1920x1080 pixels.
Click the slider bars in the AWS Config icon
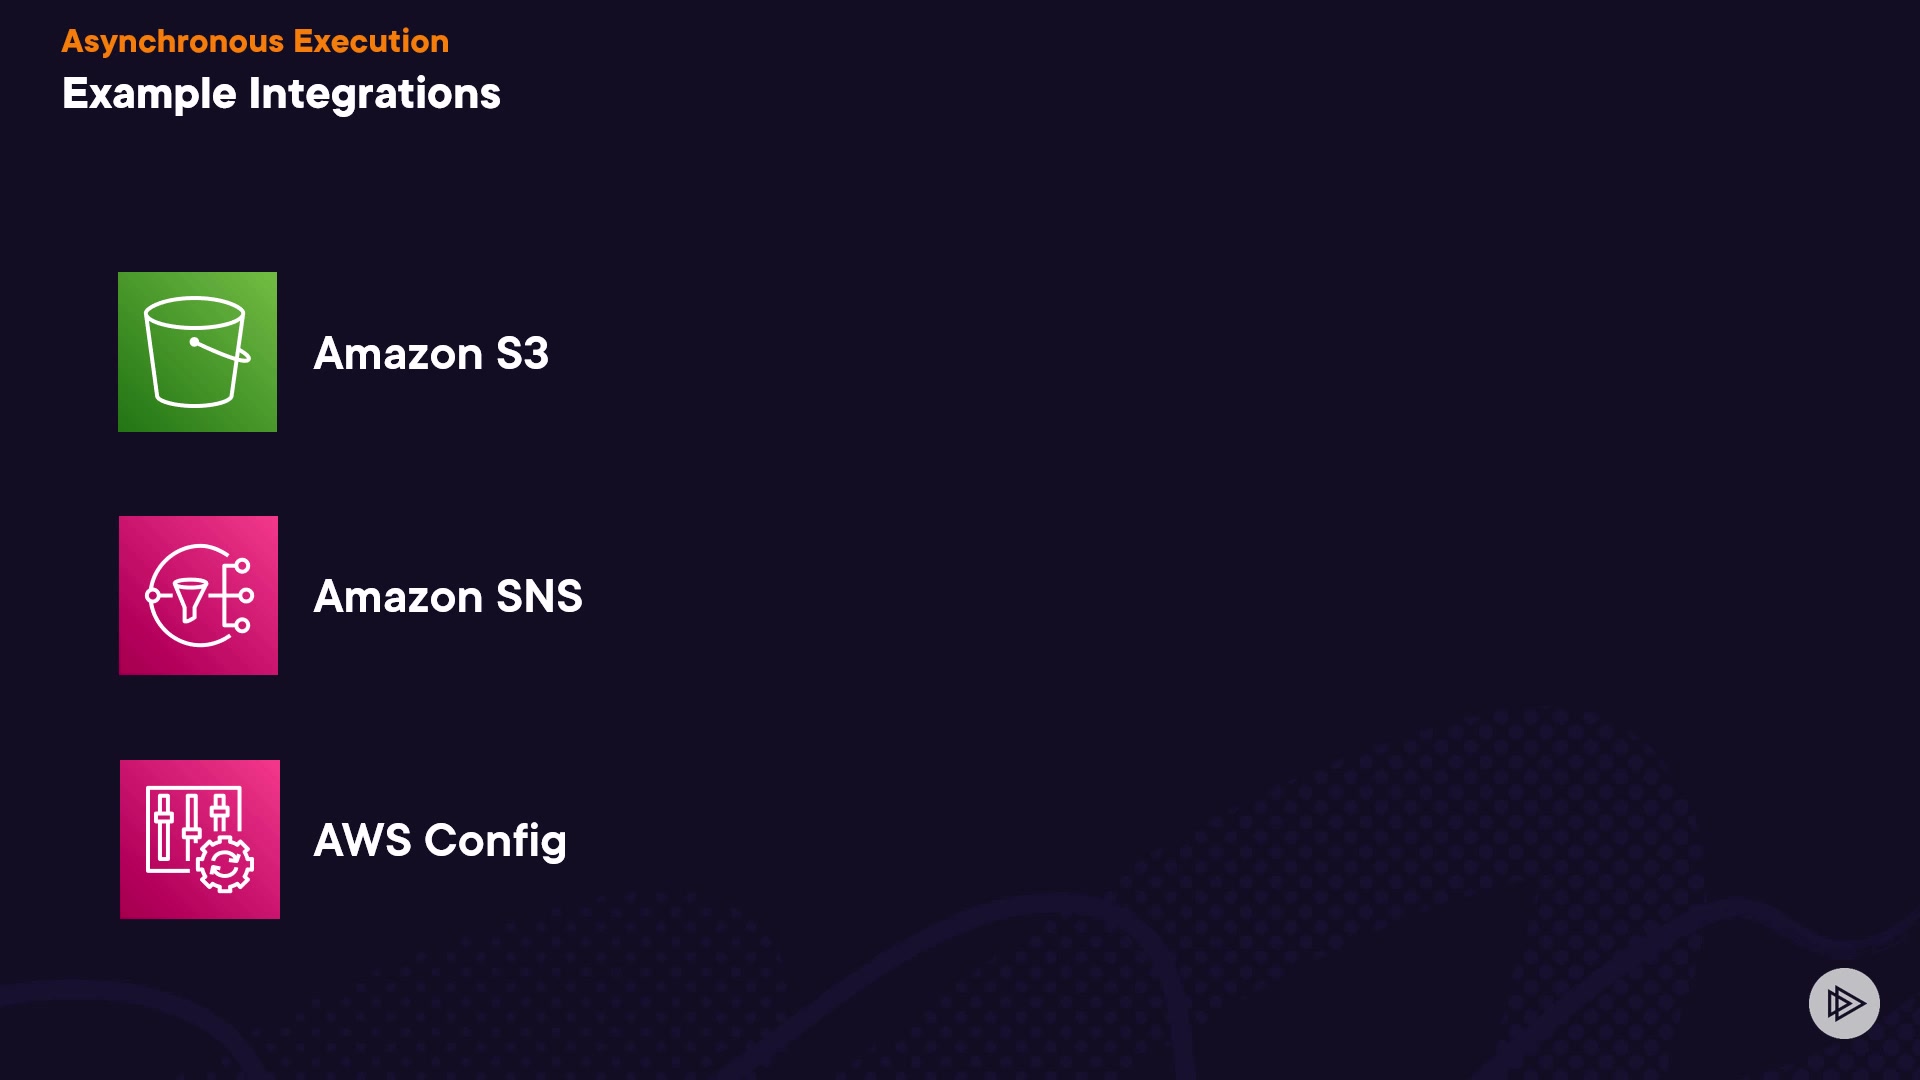(x=190, y=825)
